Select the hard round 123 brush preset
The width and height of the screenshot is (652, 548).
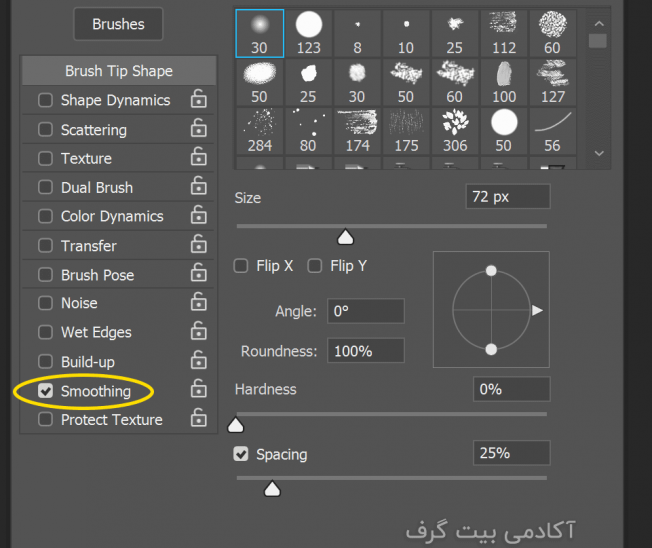(309, 33)
